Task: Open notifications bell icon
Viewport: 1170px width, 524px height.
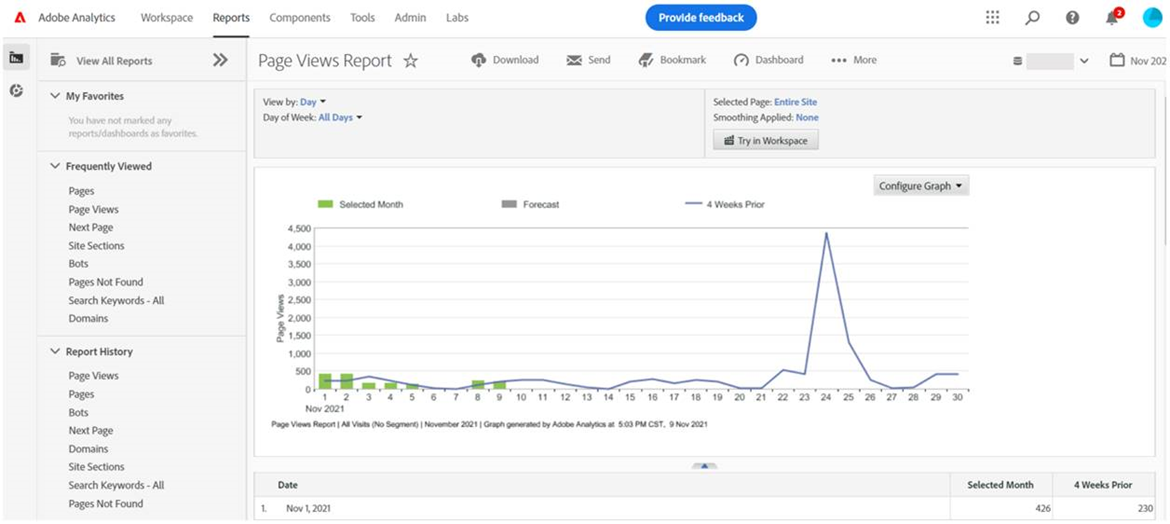Action: pyautogui.click(x=1113, y=18)
